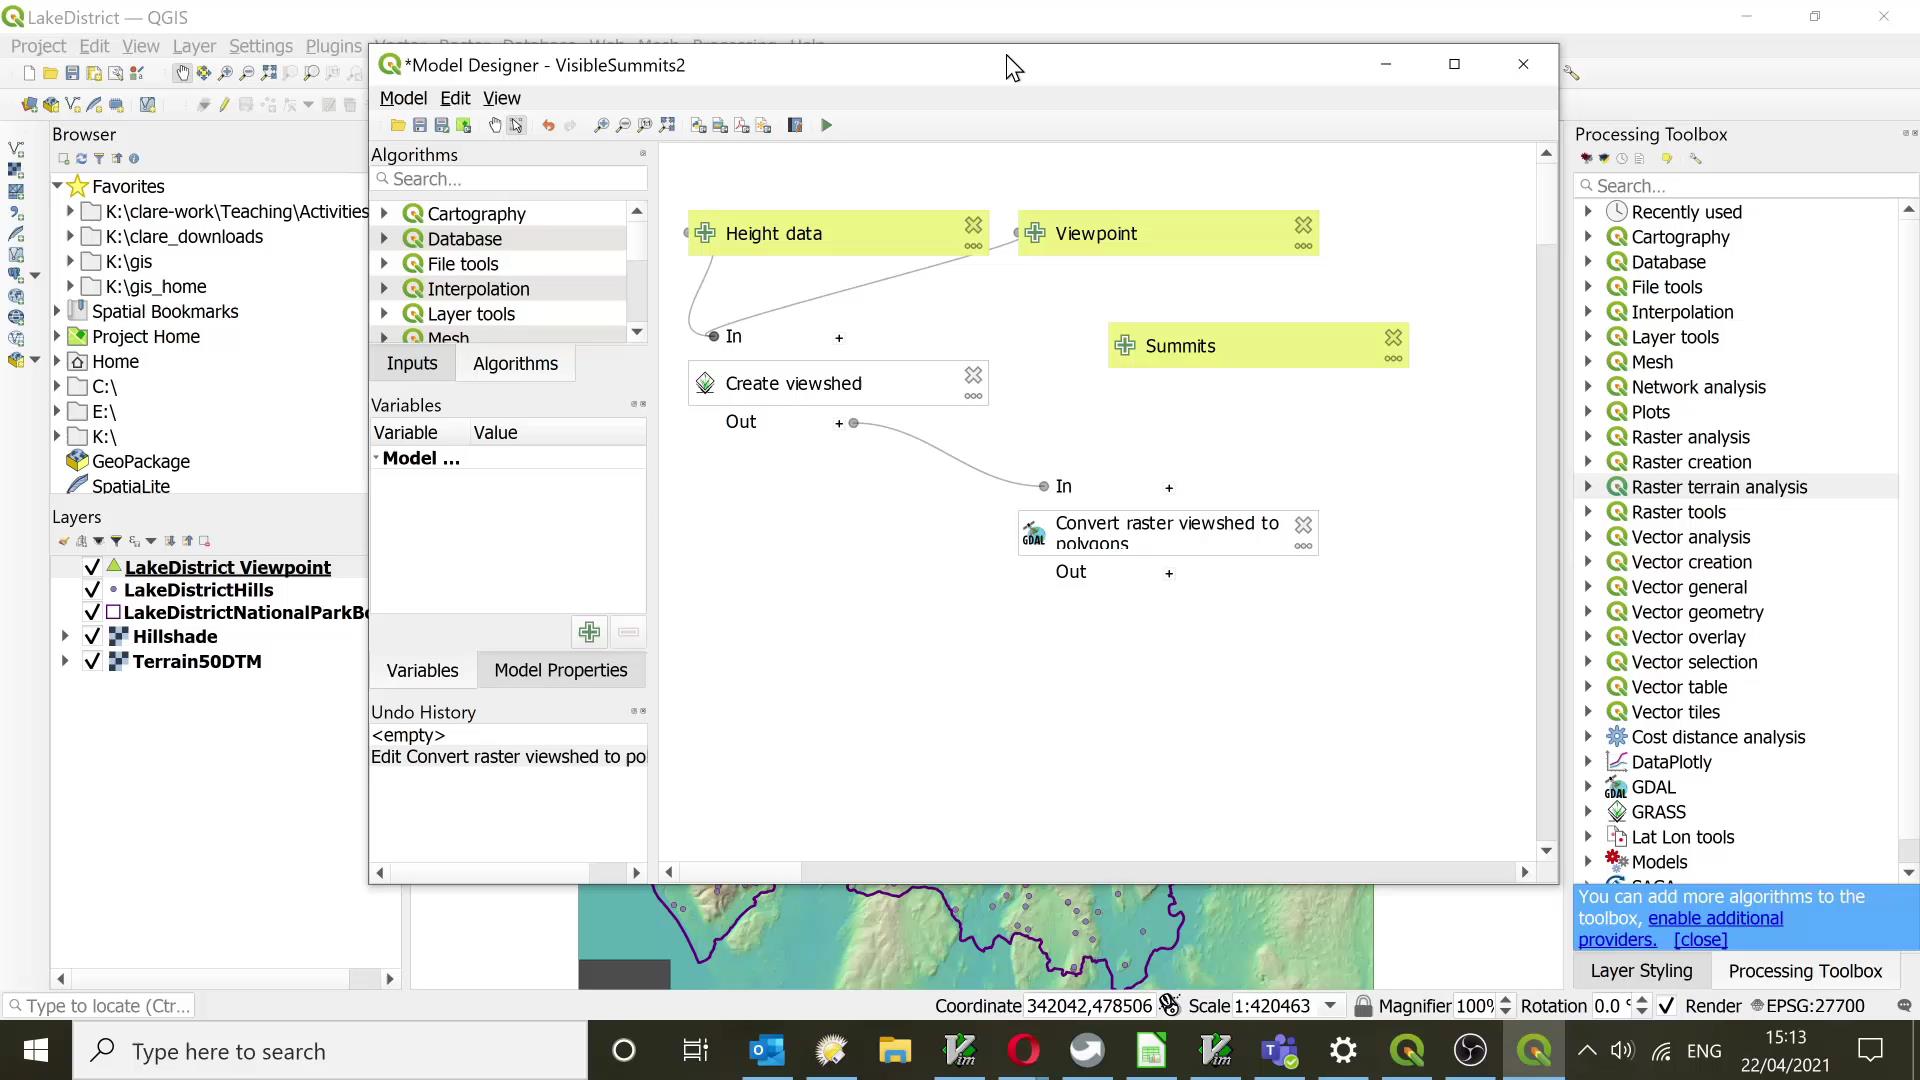Switch to the Inputs tab

coord(412,364)
